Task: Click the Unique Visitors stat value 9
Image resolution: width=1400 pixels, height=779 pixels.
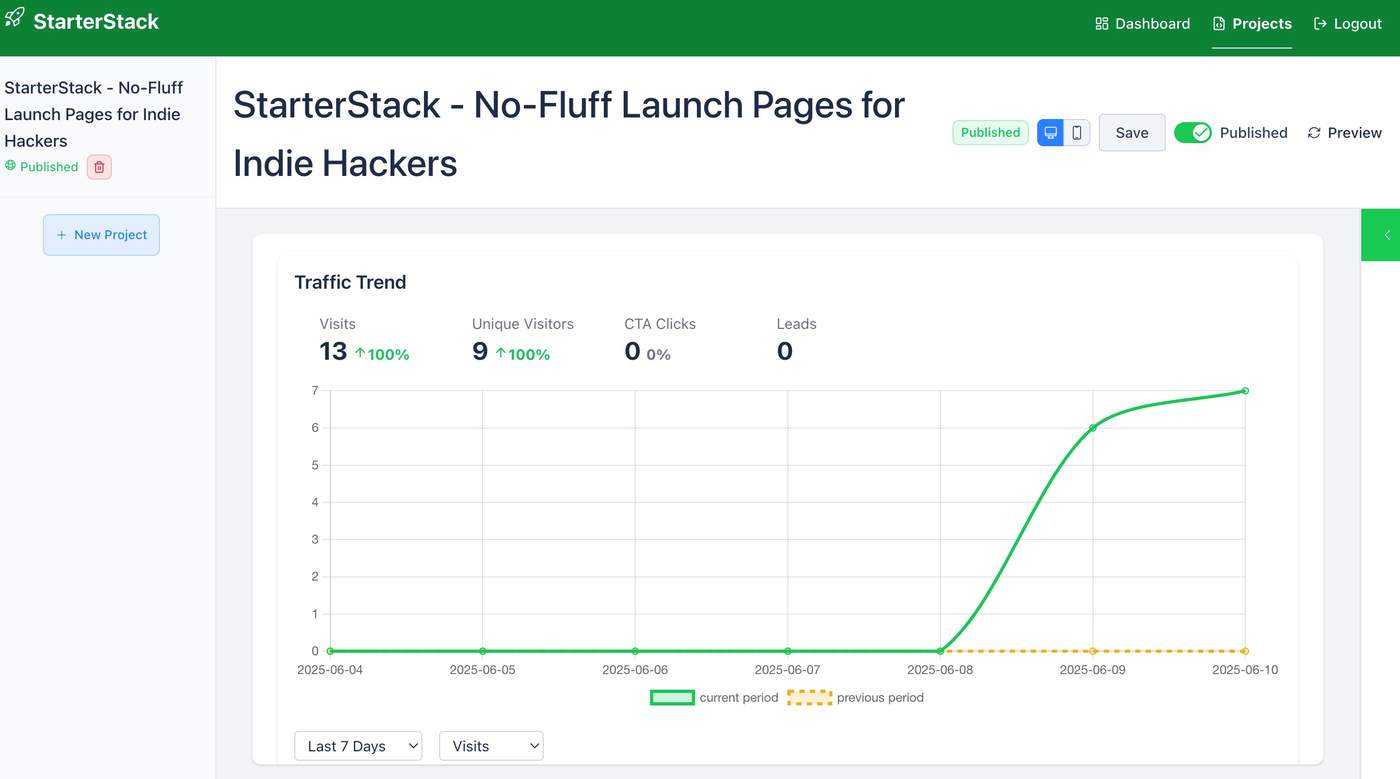Action: [480, 352]
